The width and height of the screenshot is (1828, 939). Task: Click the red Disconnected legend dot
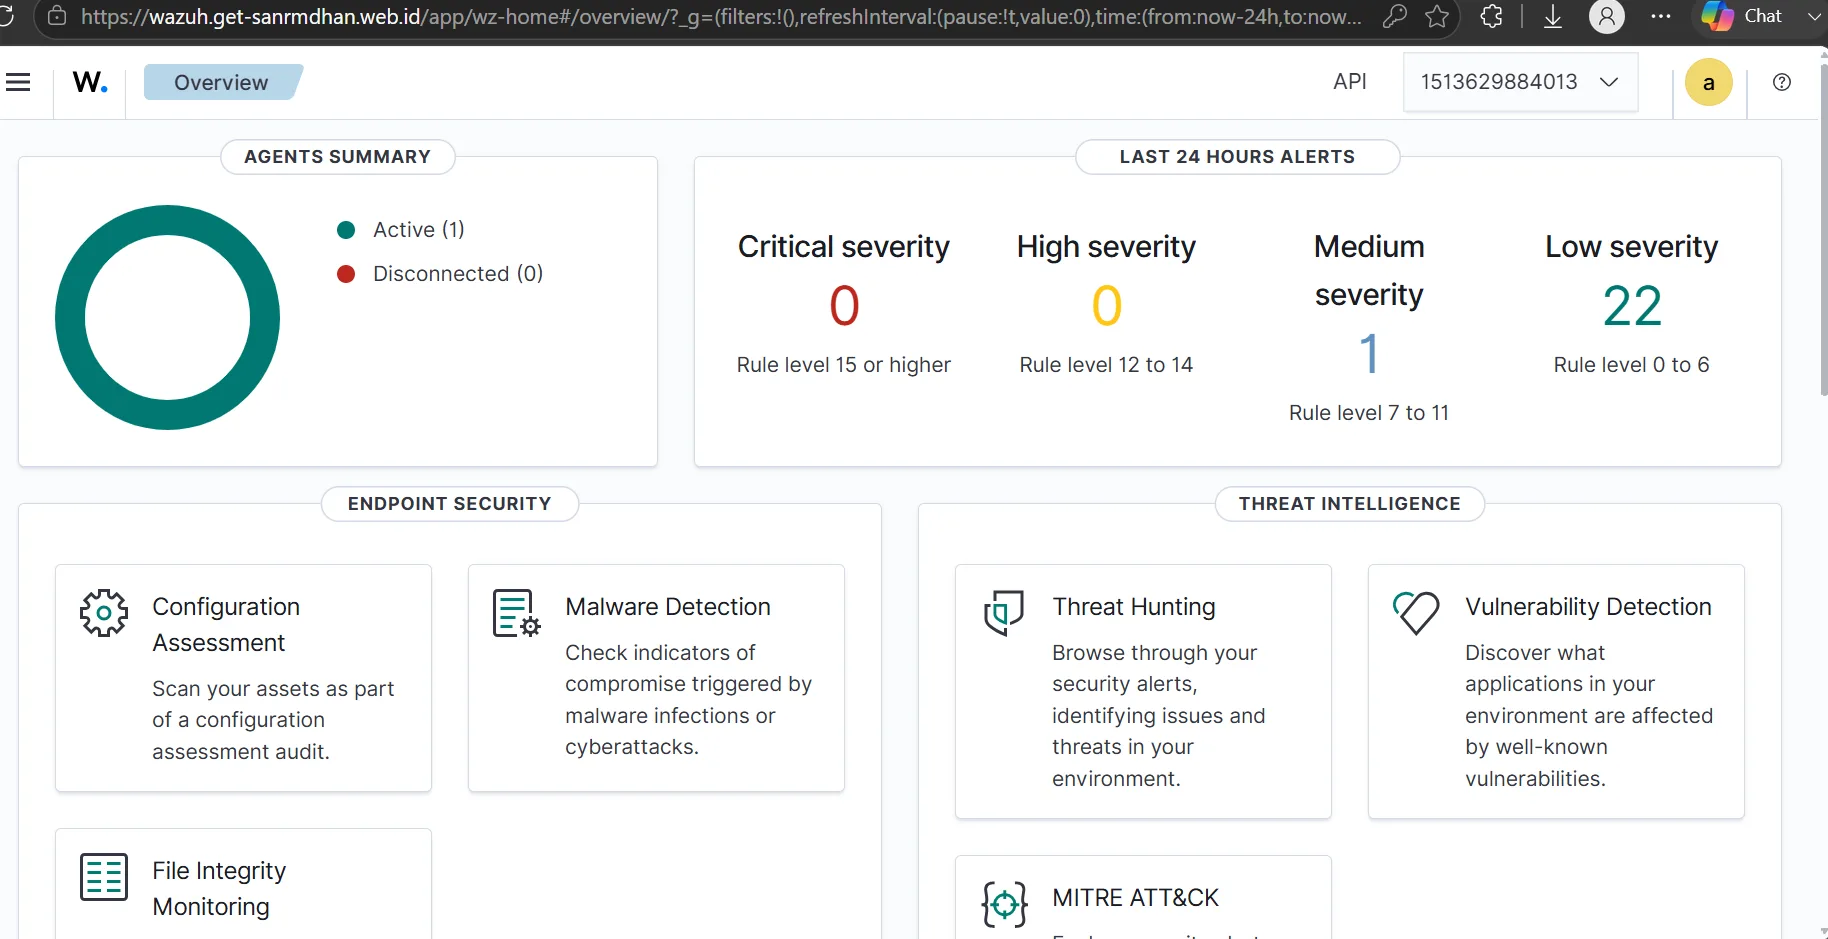tap(346, 274)
